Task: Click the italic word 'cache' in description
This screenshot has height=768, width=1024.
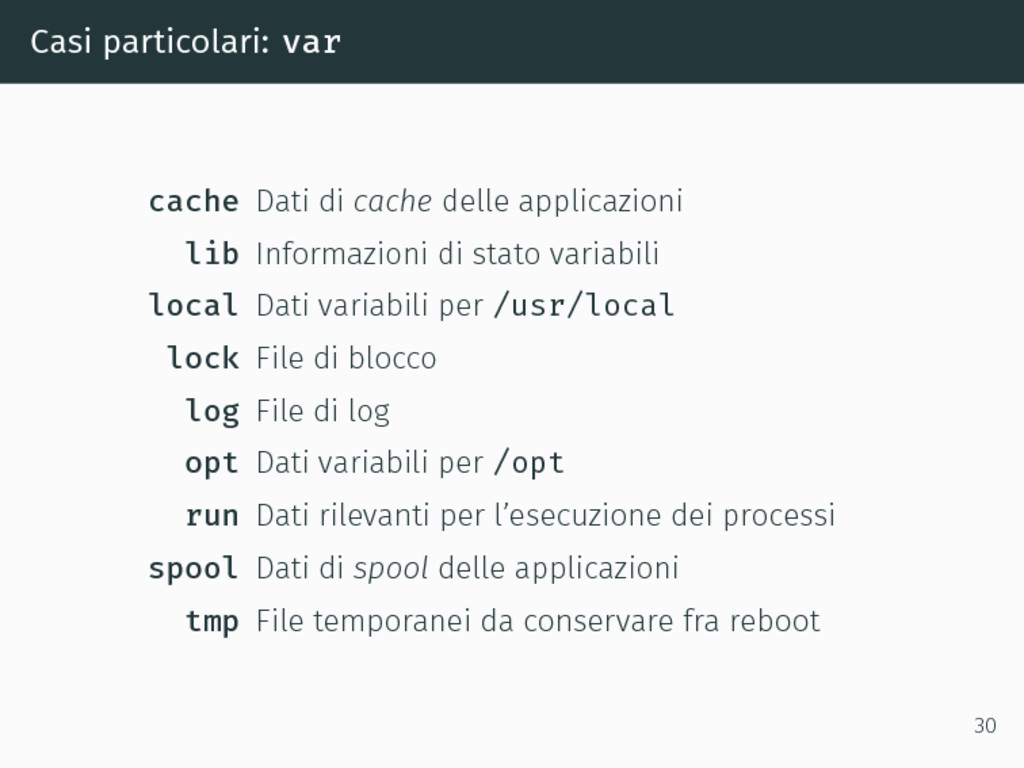Action: 392,201
